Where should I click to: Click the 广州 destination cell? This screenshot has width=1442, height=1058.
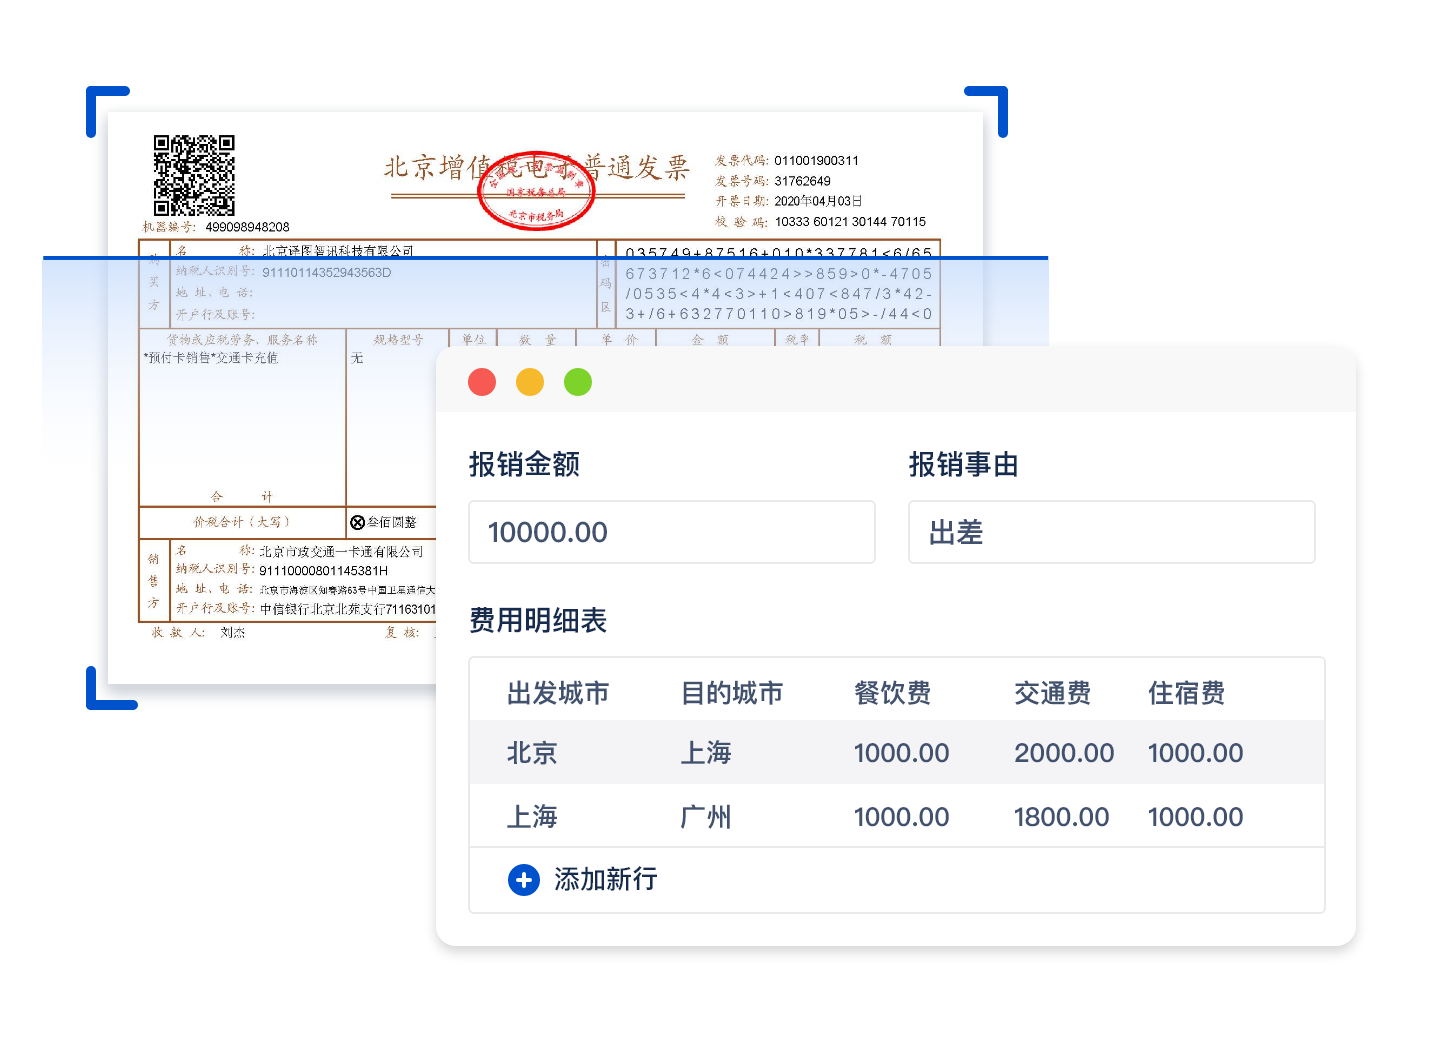[x=705, y=817]
